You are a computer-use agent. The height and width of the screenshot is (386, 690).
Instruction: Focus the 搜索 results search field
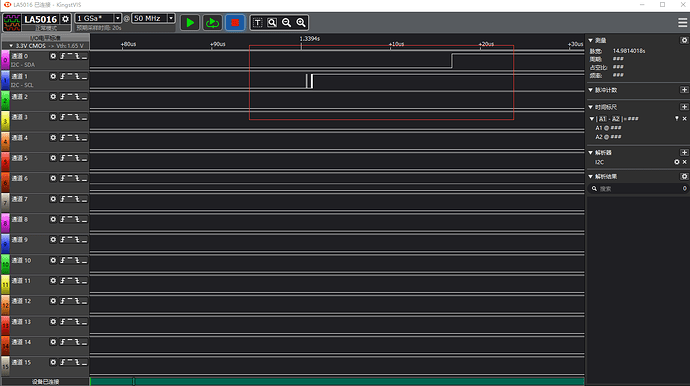click(638, 188)
